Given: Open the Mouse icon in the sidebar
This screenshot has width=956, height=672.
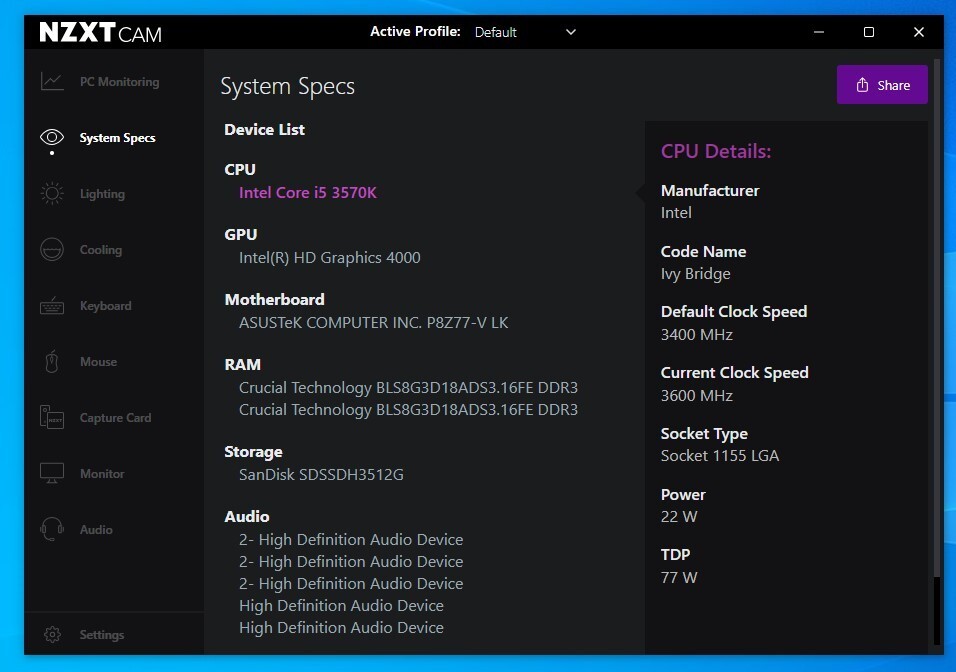Looking at the screenshot, I should point(52,362).
